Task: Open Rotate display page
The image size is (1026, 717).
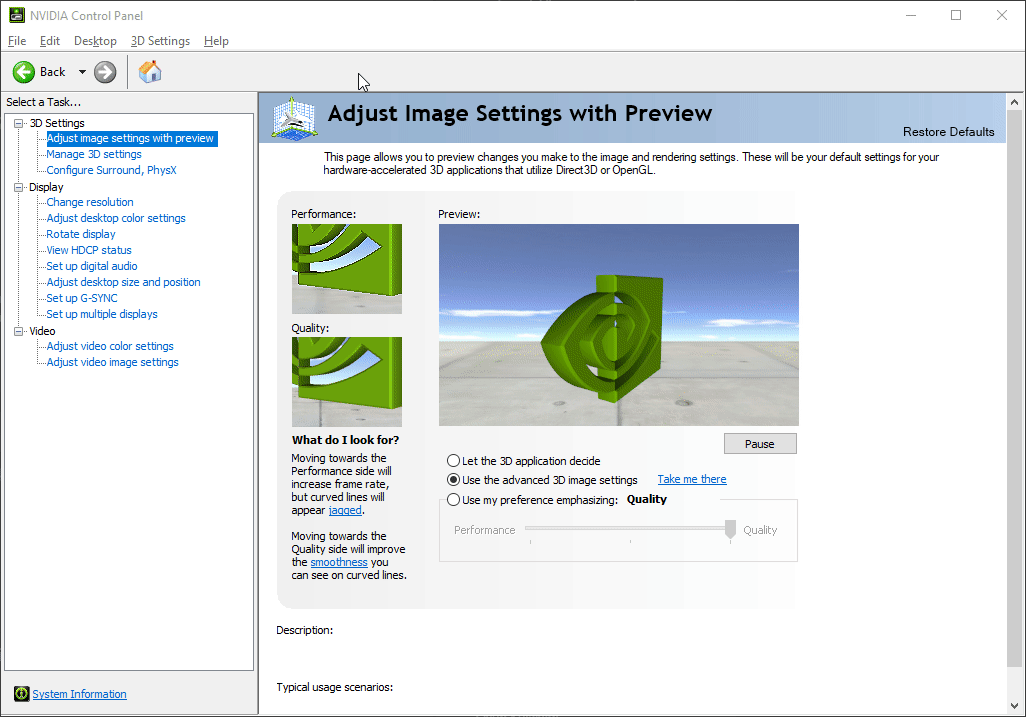Action: click(80, 234)
